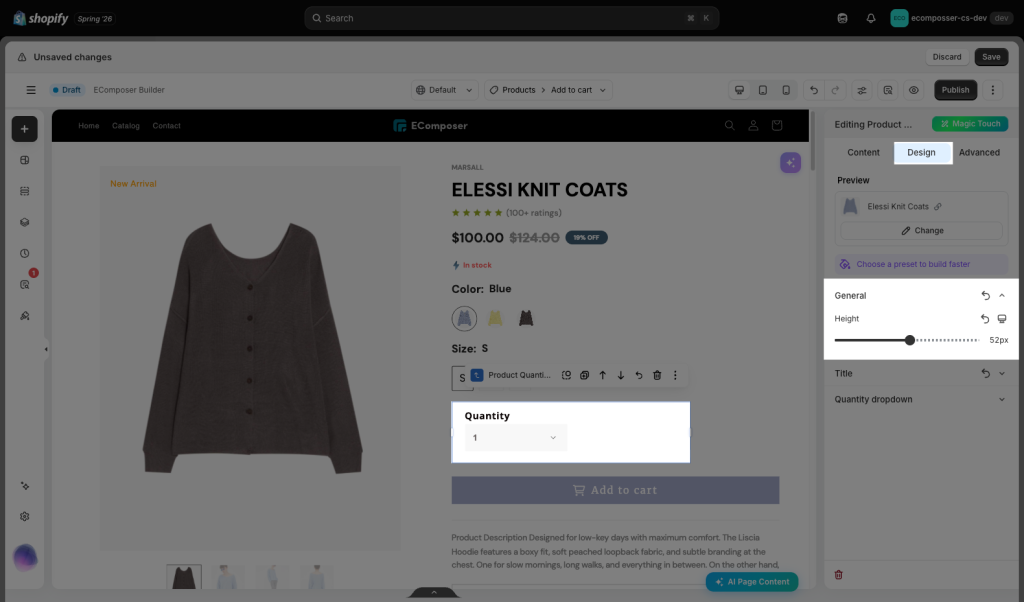Switch to the Advanced tab

coord(979,152)
